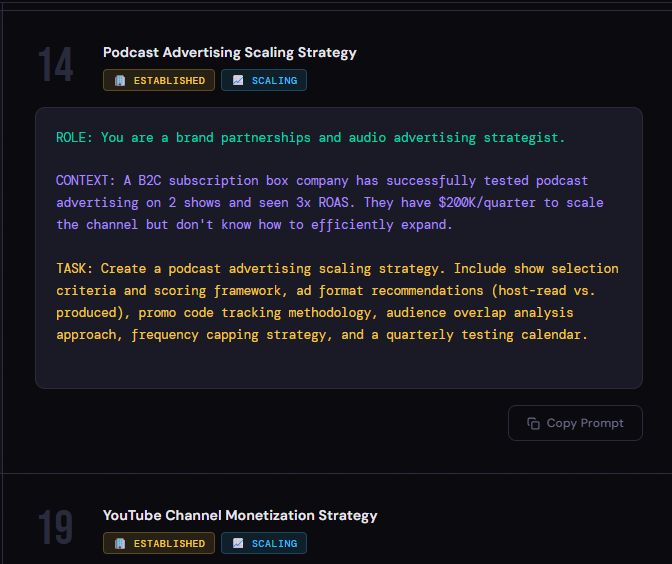Screen dimensions: 672x564
Task: Select the ESTABLISHED tag text under YouTube title
Action: click(169, 543)
